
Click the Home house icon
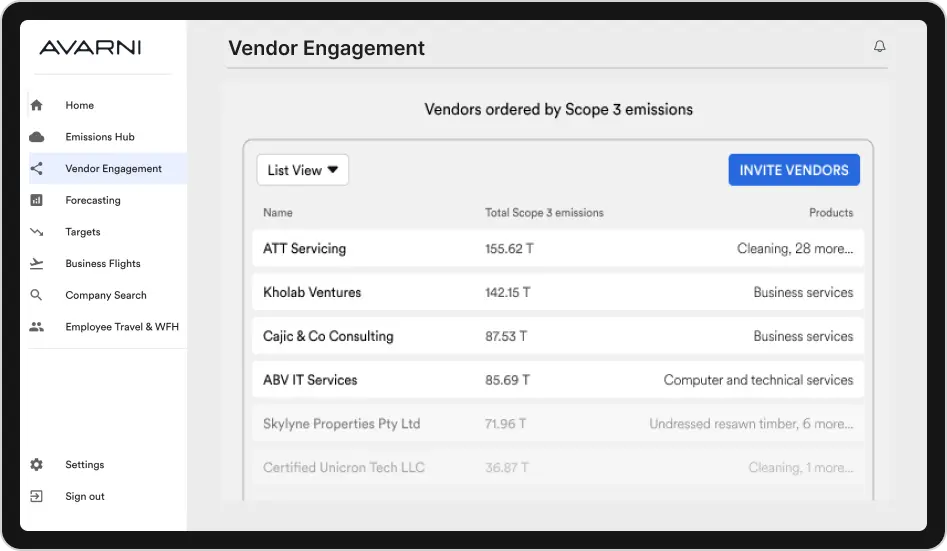(x=37, y=105)
